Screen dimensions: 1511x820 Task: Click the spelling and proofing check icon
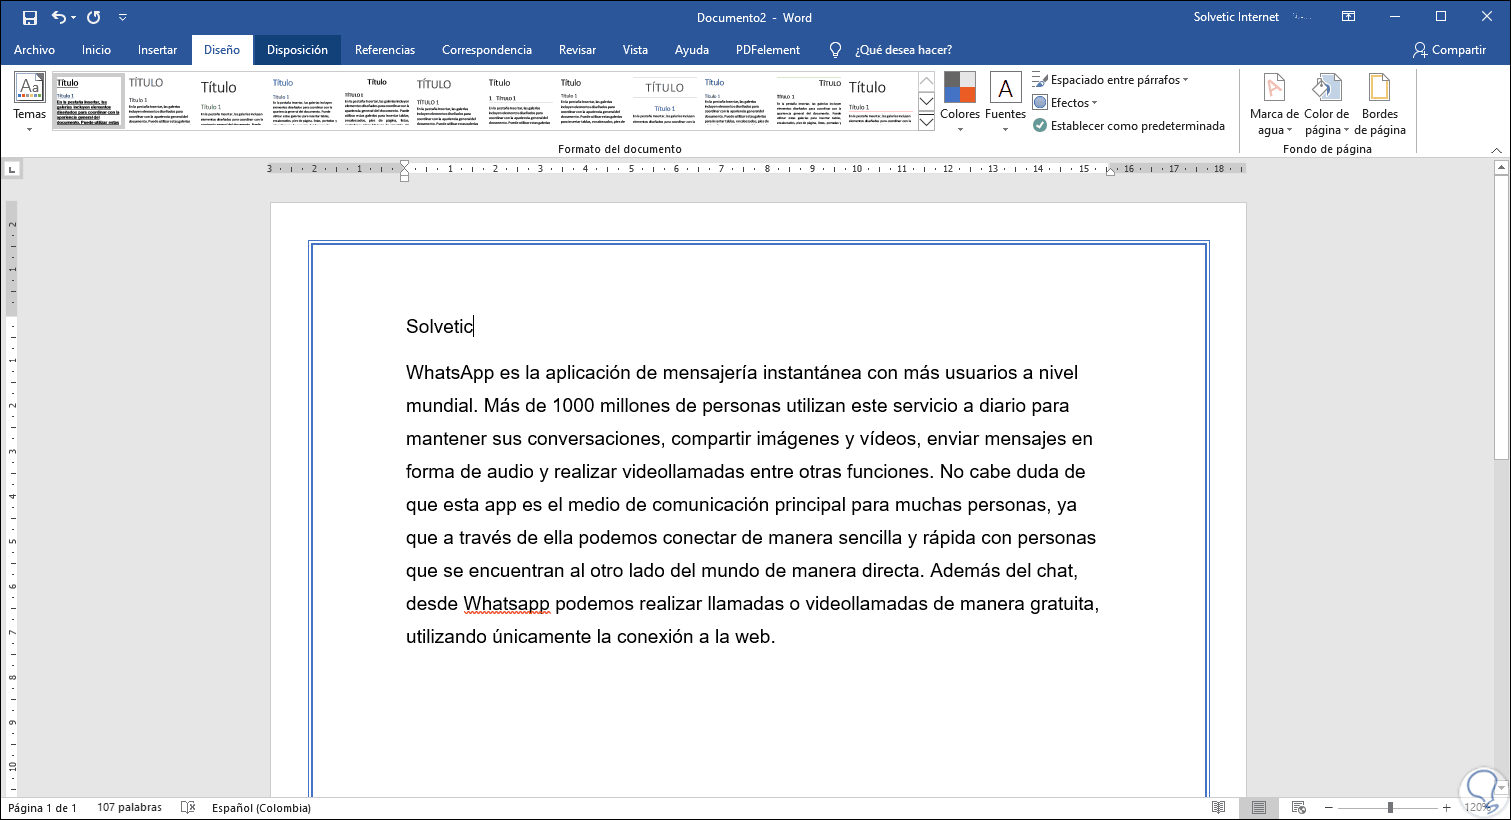pyautogui.click(x=188, y=808)
